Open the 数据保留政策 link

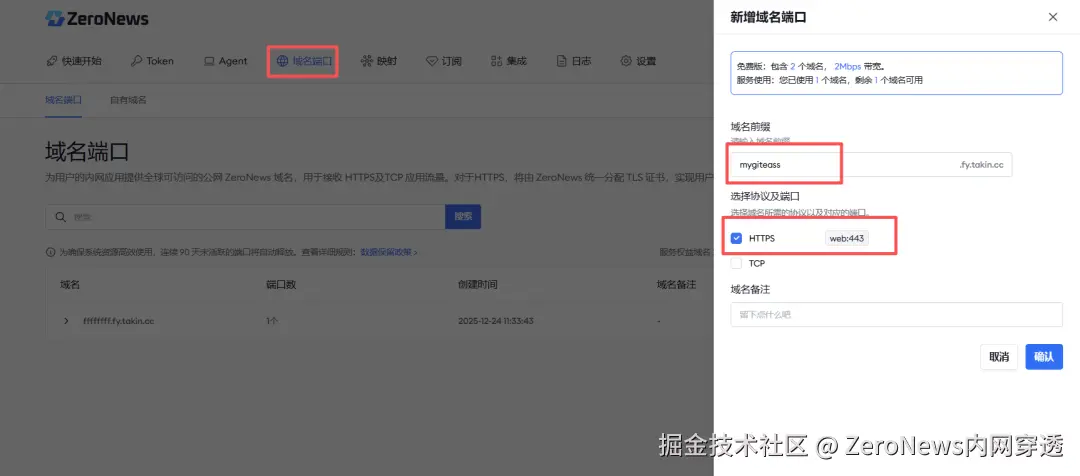point(389,252)
